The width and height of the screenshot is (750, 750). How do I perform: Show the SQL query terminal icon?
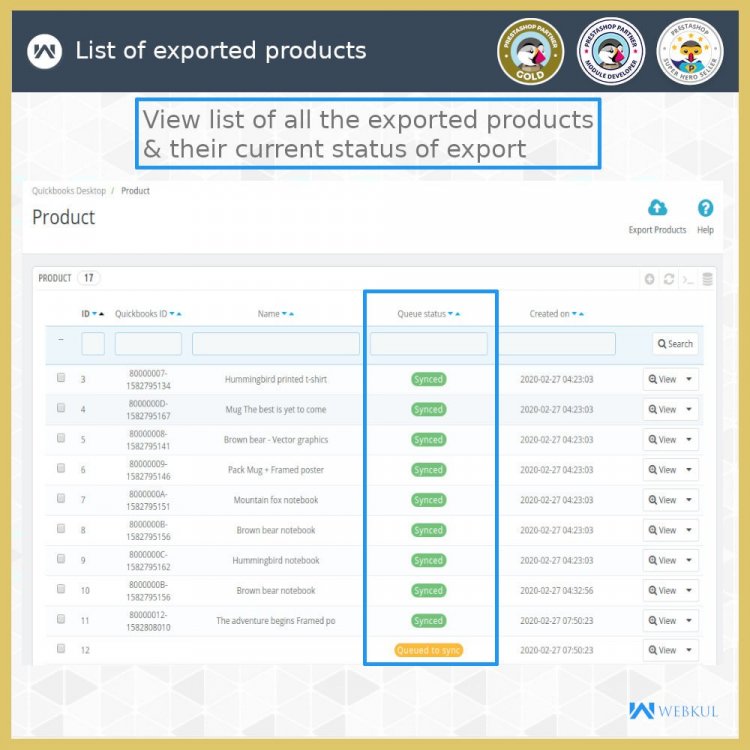688,279
